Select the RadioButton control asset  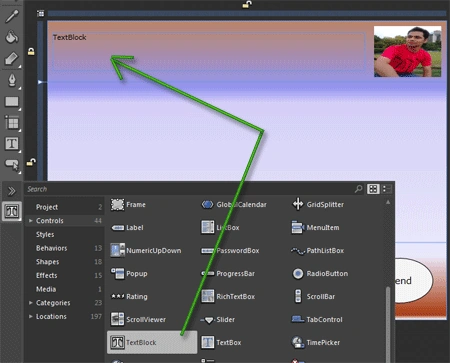click(320, 273)
